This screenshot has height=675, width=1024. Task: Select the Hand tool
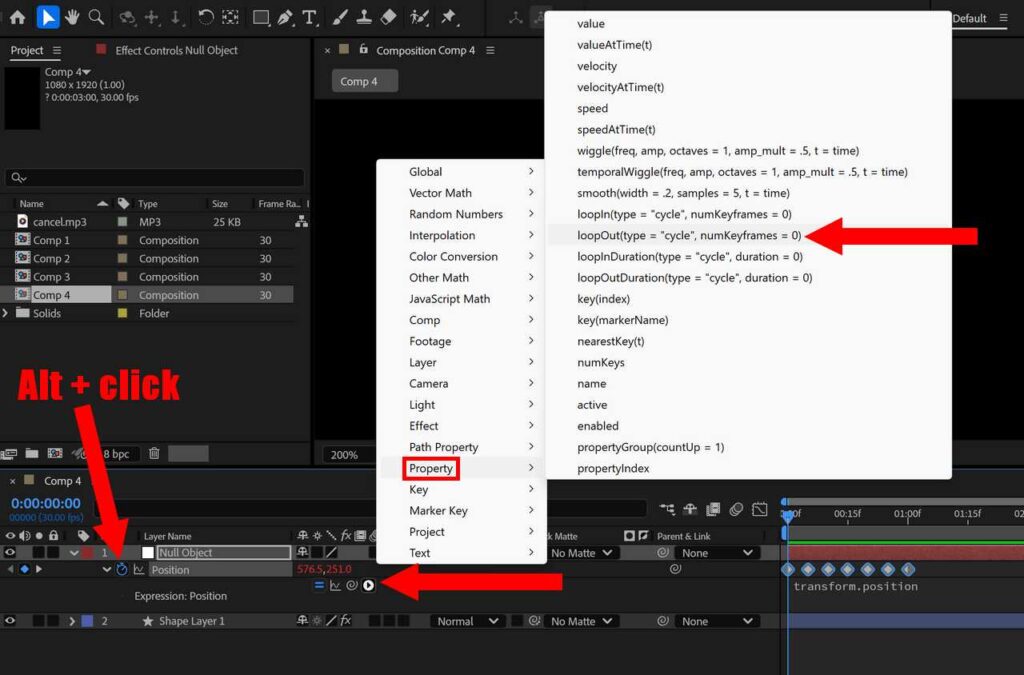coord(72,18)
